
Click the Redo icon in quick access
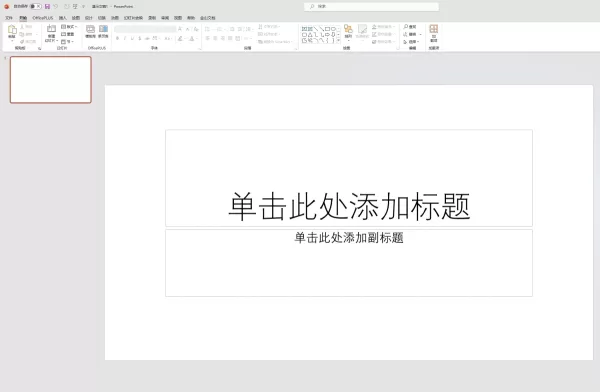tap(67, 7)
